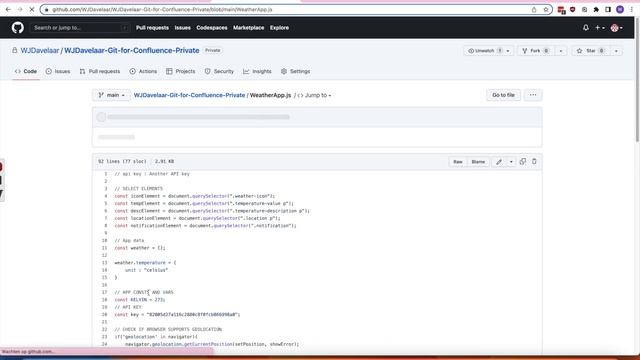Click the page vertical scrollbar
The width and height of the screenshot is (640, 360).
pos(637,81)
